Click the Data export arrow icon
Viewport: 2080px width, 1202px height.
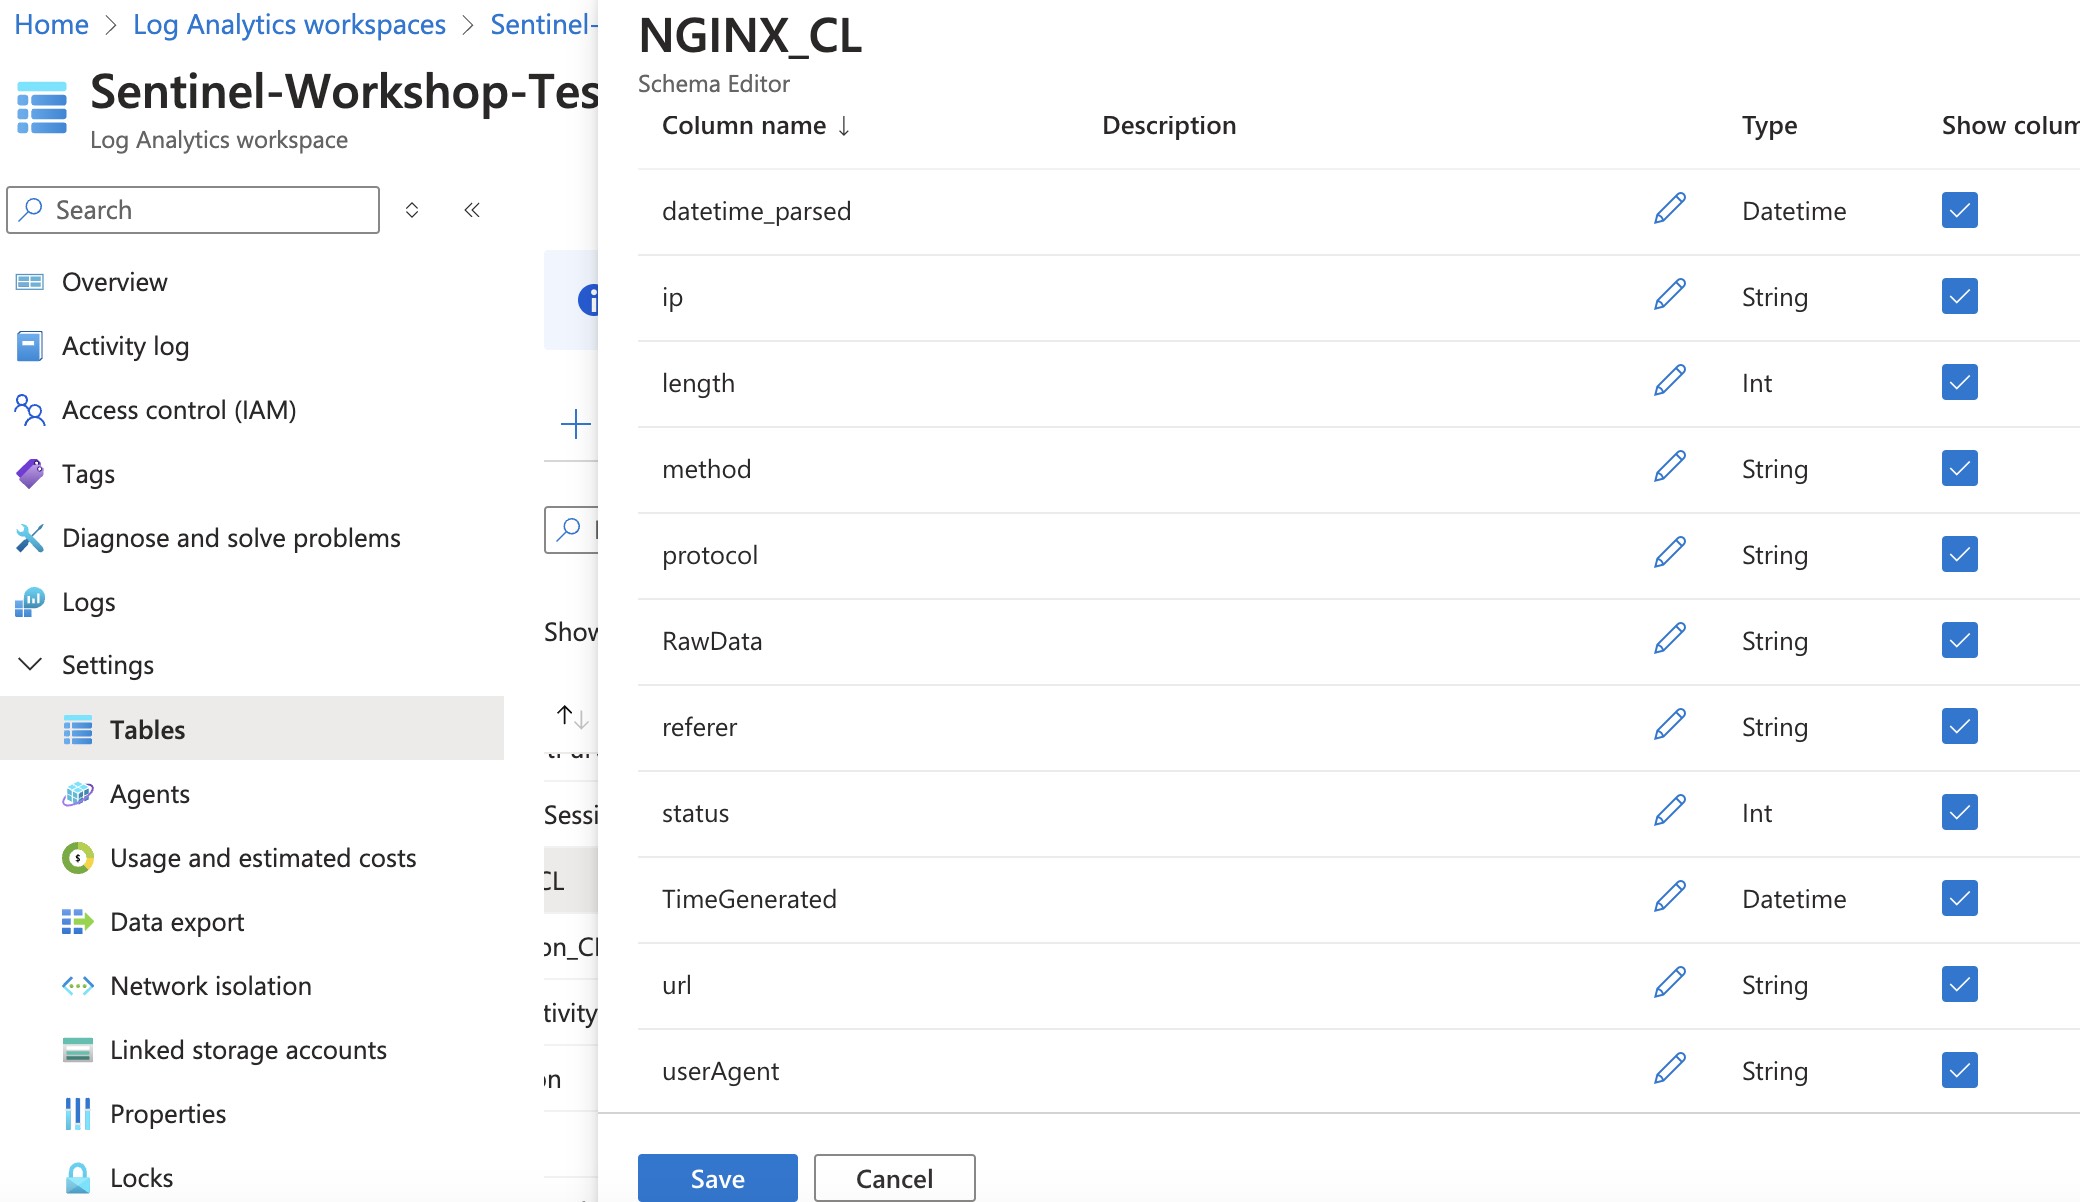point(78,922)
